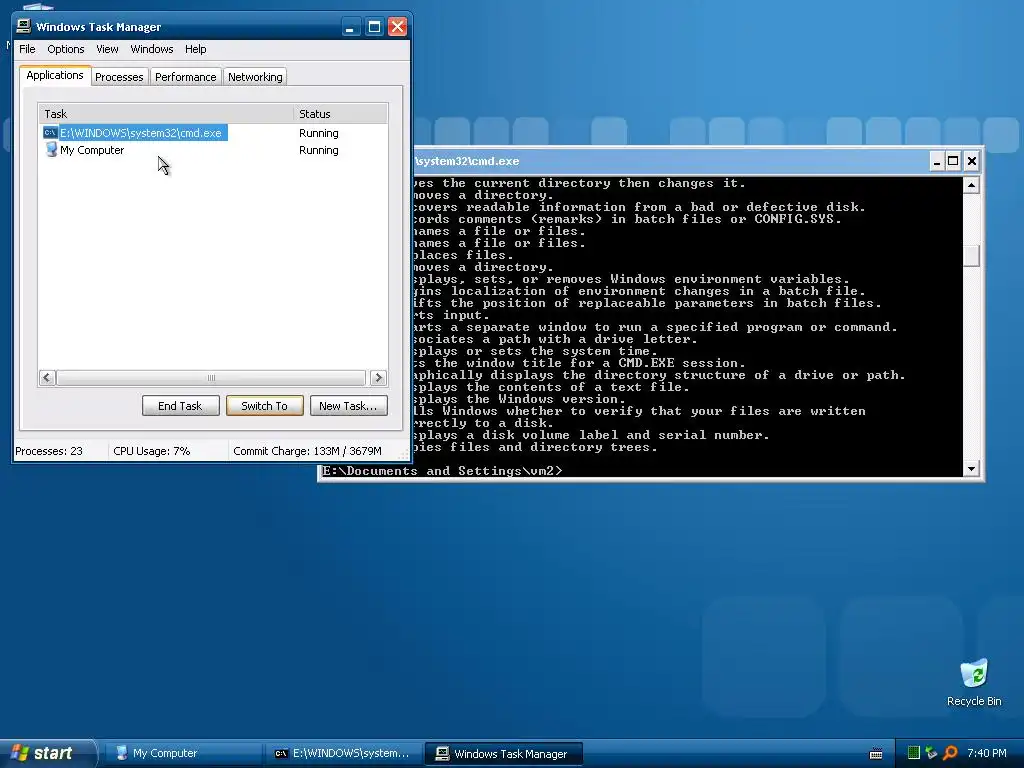Click the cmd.exe taskbar button
This screenshot has width=1024, height=768.
click(x=344, y=754)
